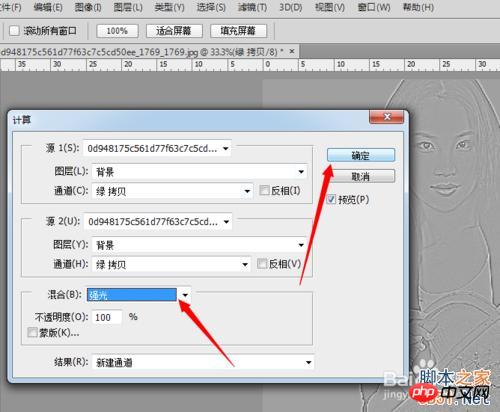Enable the 蒙版(K) checkbox
This screenshot has width=500, height=412.
(32, 332)
